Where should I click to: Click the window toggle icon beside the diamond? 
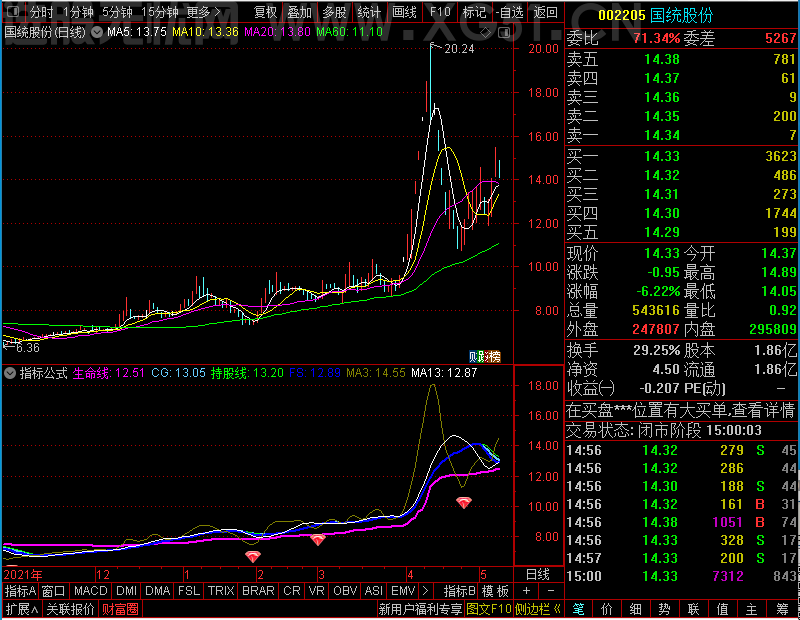tap(504, 33)
